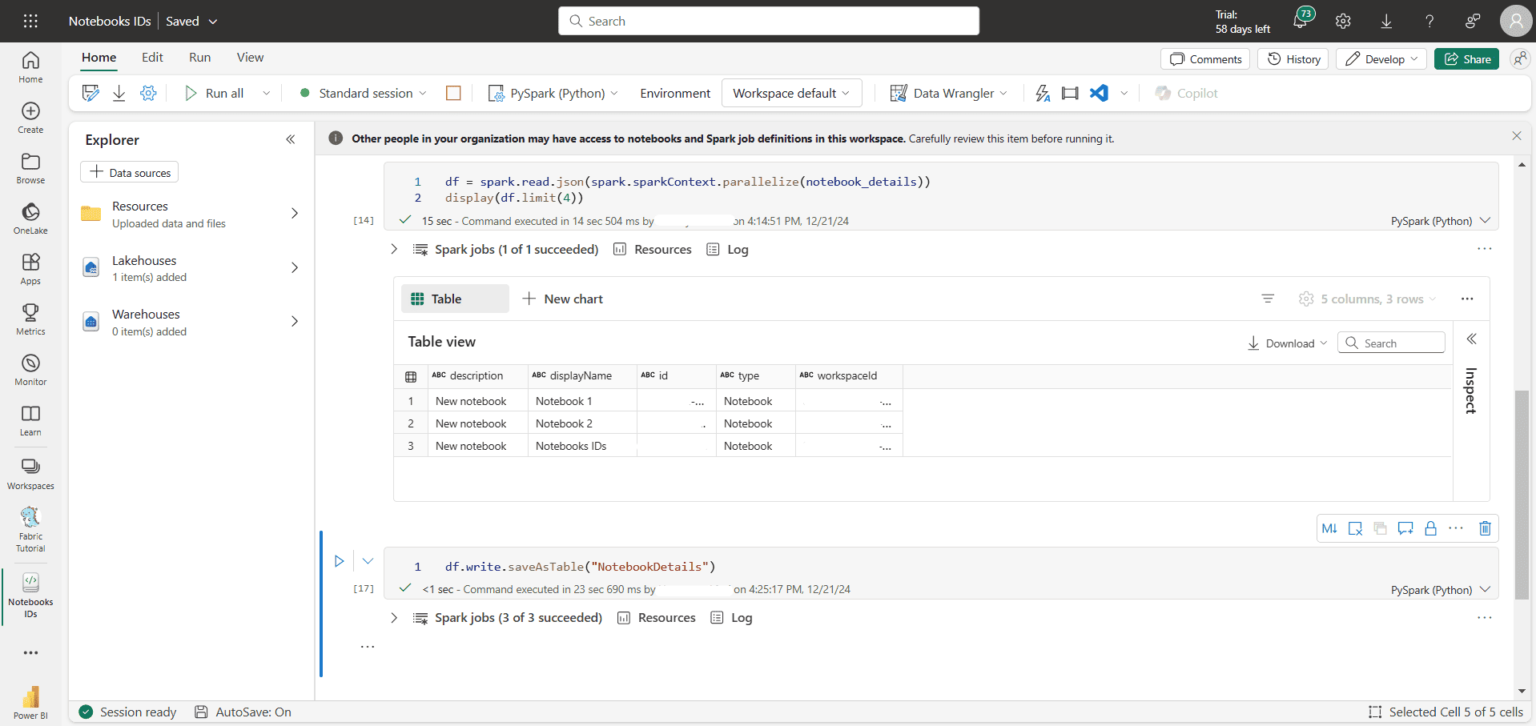The height and width of the screenshot is (726, 1536).
Task: Dismiss the organization access warning banner
Action: (1517, 136)
